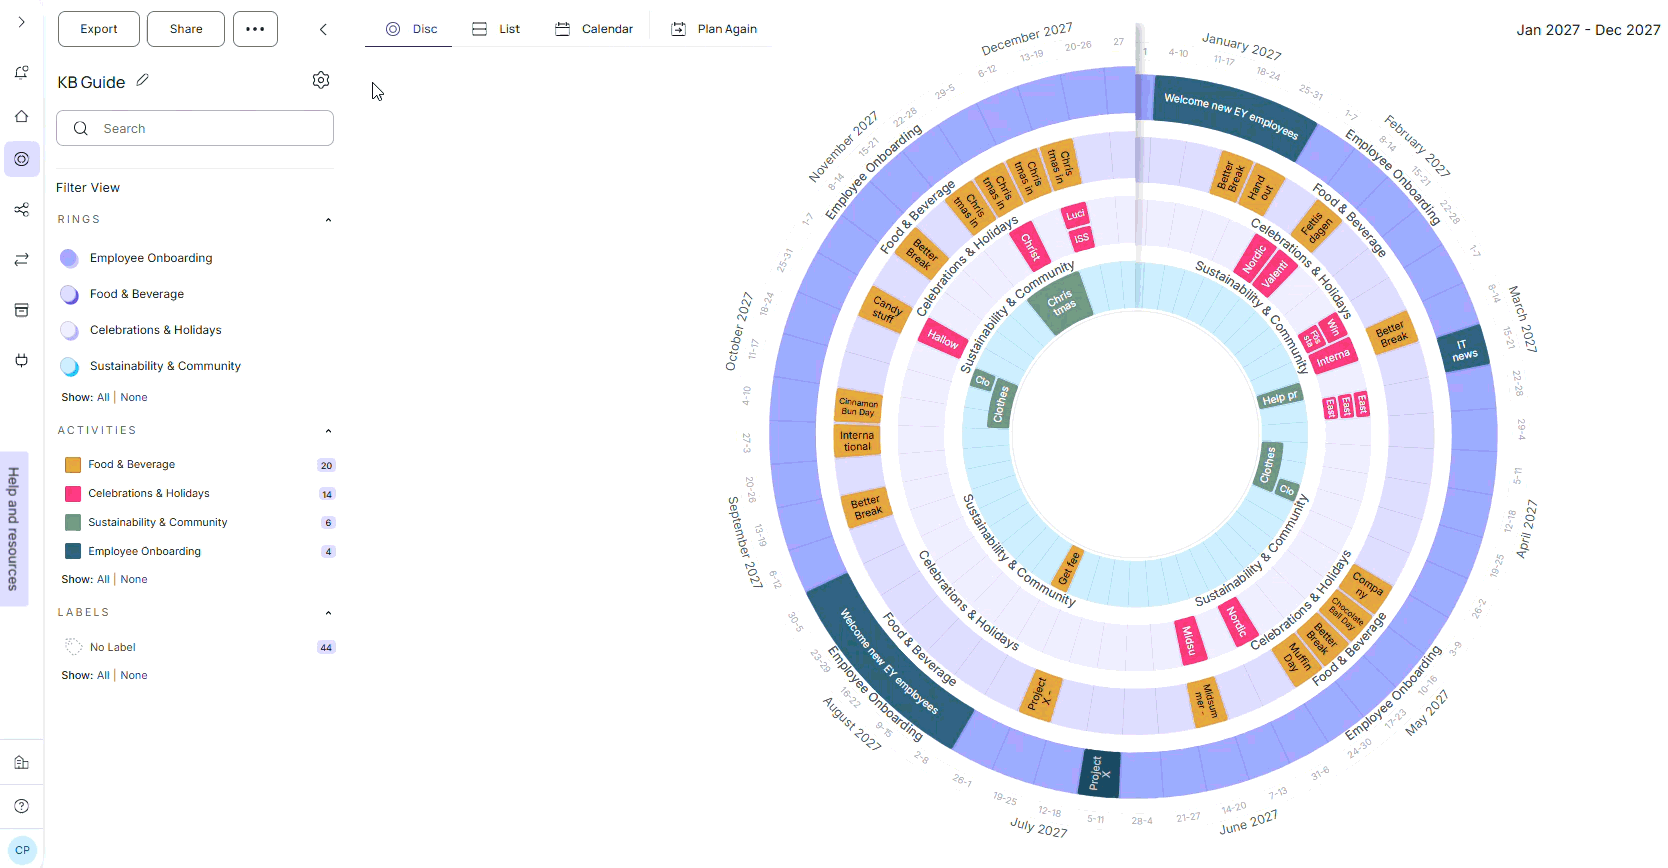The height and width of the screenshot is (868, 1668).
Task: Click the question mark help icon
Action: (x=21, y=806)
